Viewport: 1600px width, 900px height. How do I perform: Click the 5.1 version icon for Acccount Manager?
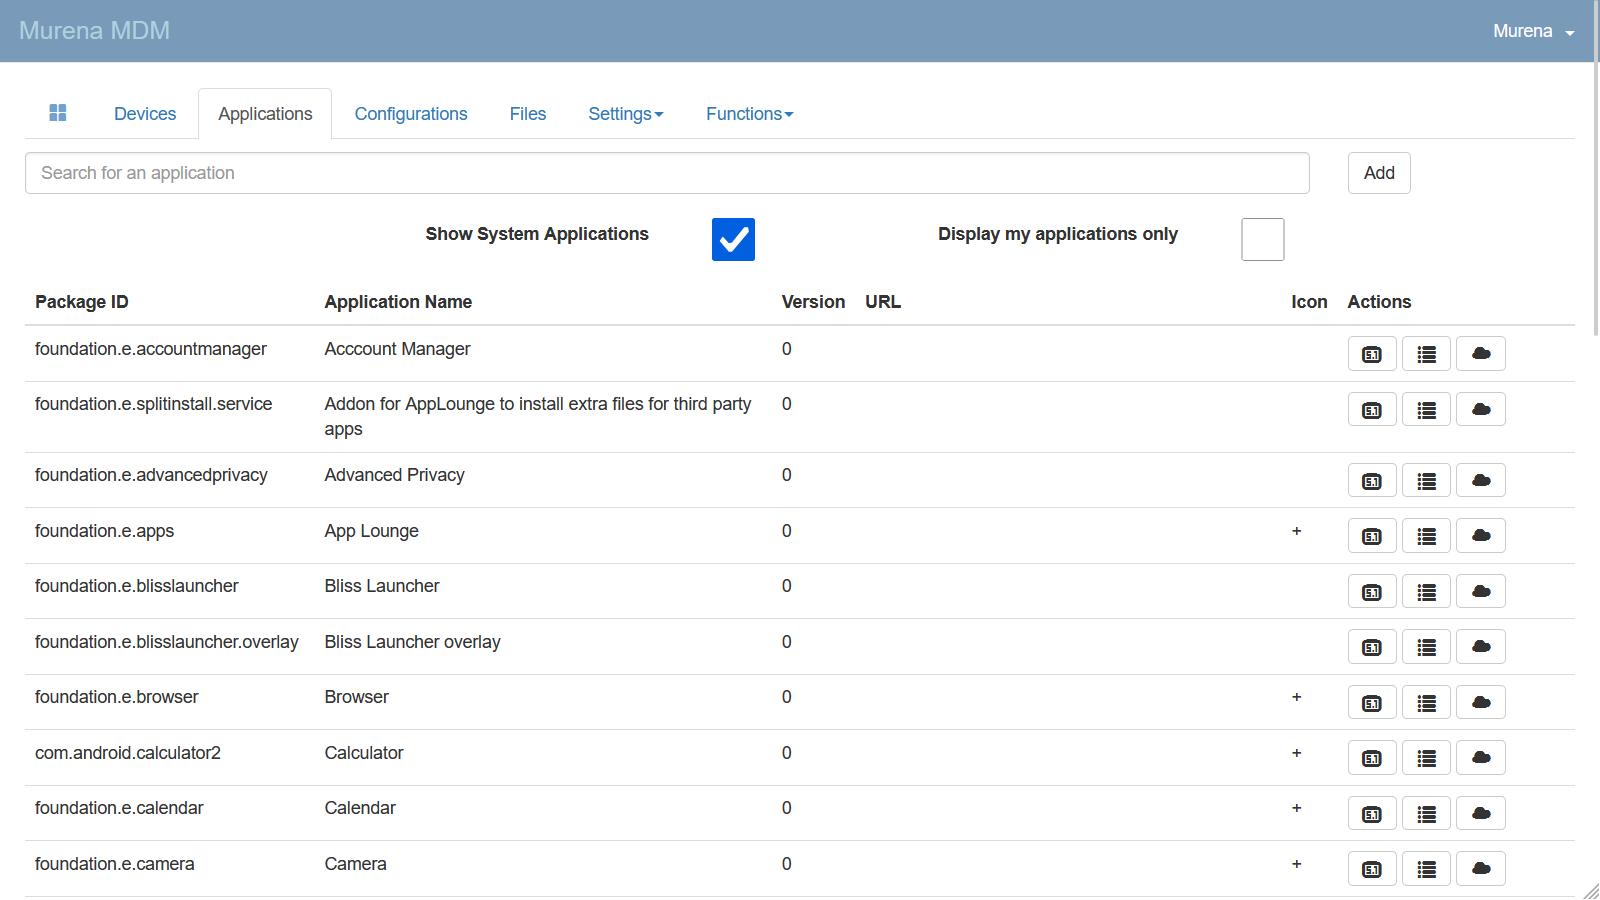point(1372,354)
